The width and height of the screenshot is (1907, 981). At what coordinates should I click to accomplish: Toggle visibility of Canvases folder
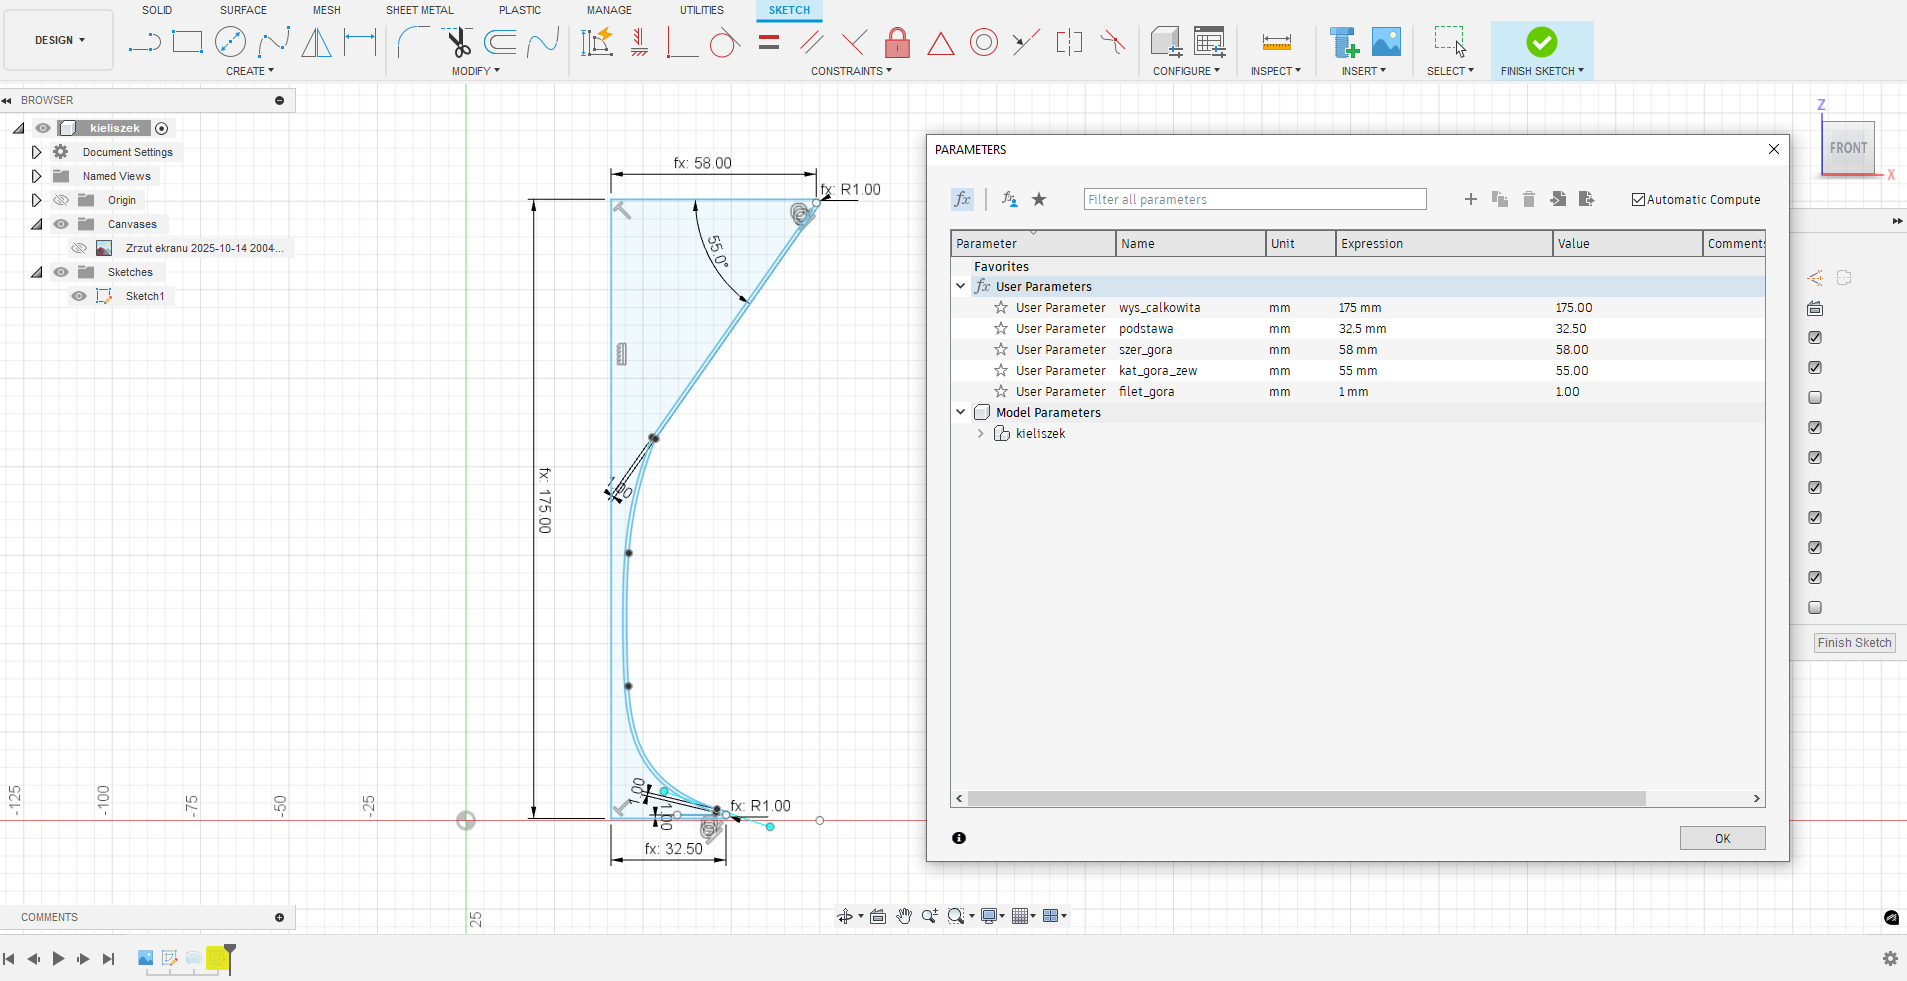(x=61, y=224)
